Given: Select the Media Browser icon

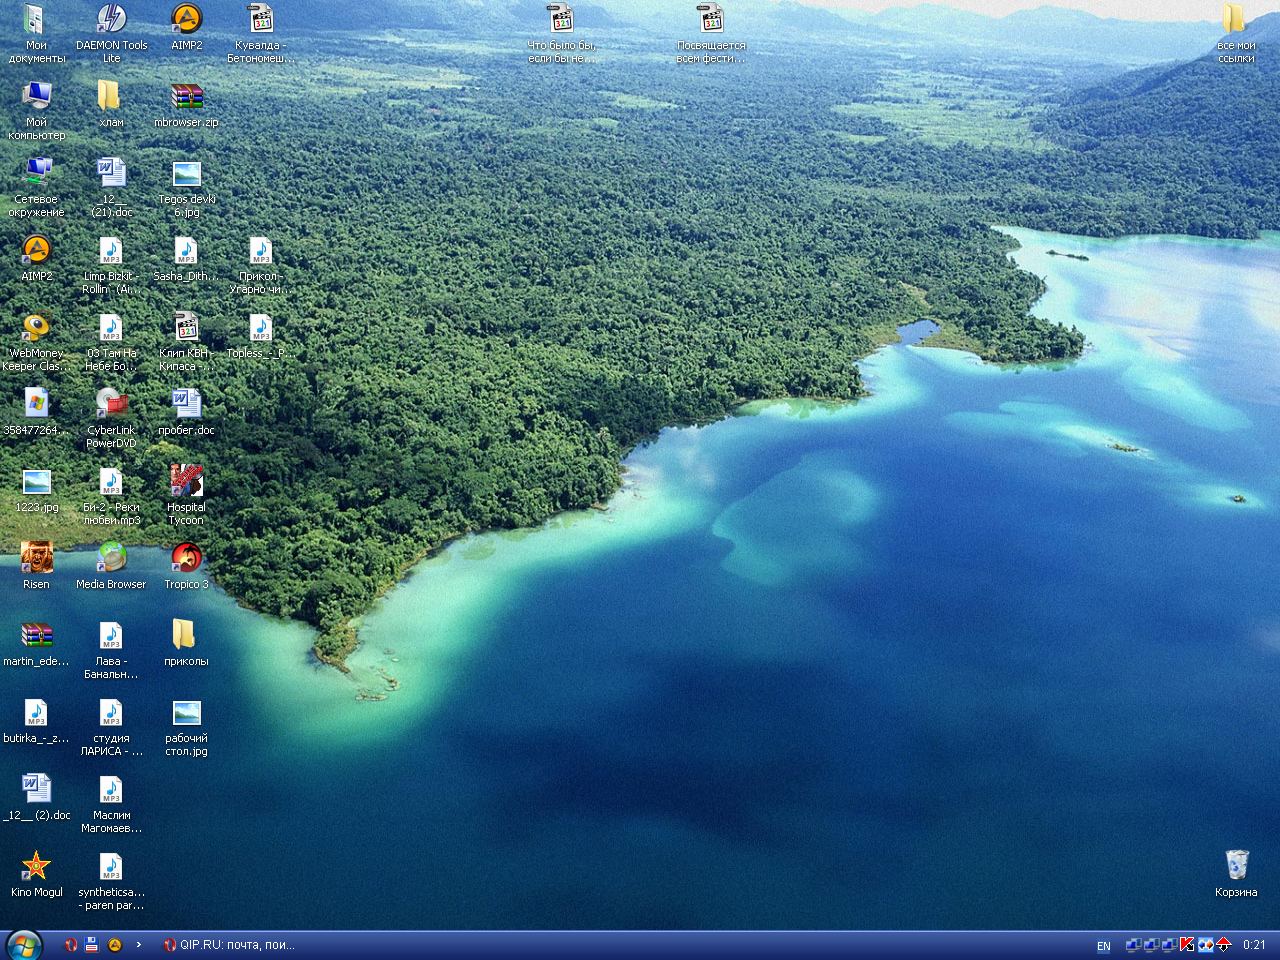Looking at the screenshot, I should coord(111,567).
